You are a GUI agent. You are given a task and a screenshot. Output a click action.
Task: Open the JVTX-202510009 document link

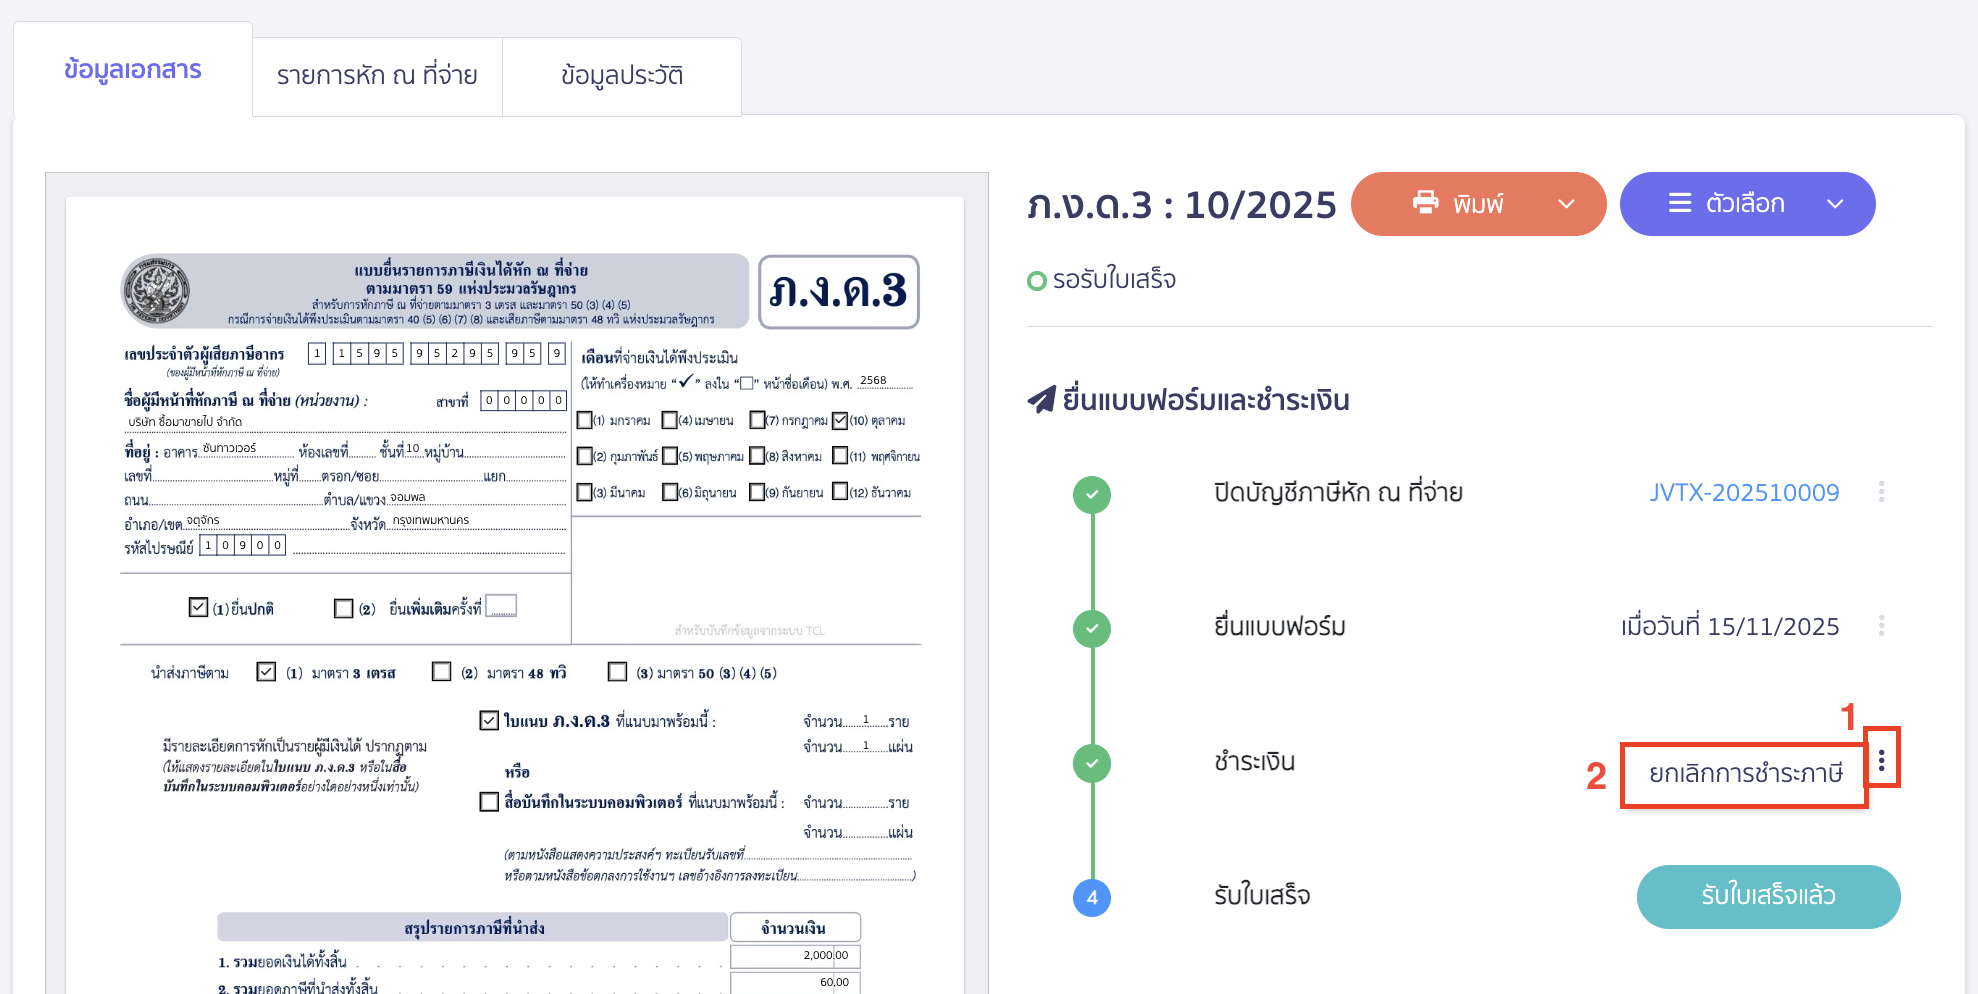pos(1744,492)
